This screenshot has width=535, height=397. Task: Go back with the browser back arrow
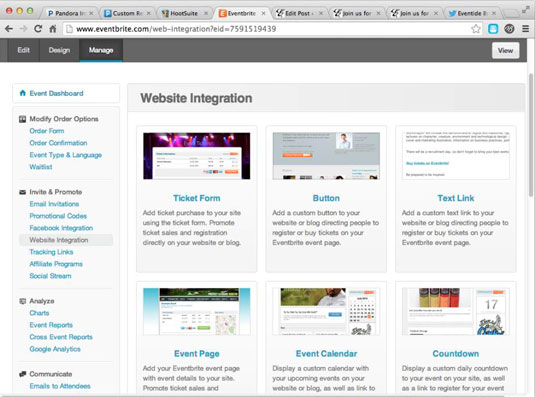(x=9, y=29)
